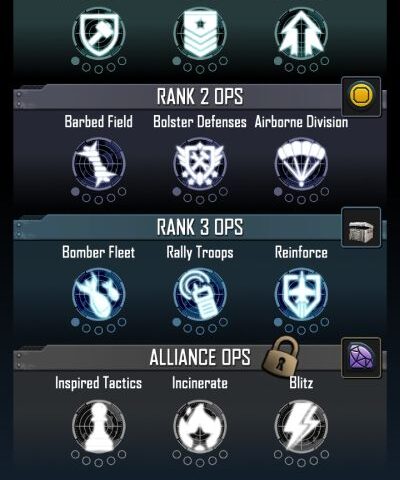Image resolution: width=400 pixels, height=480 pixels.
Task: Choose the triple up-arrow op icon
Action: point(301,33)
